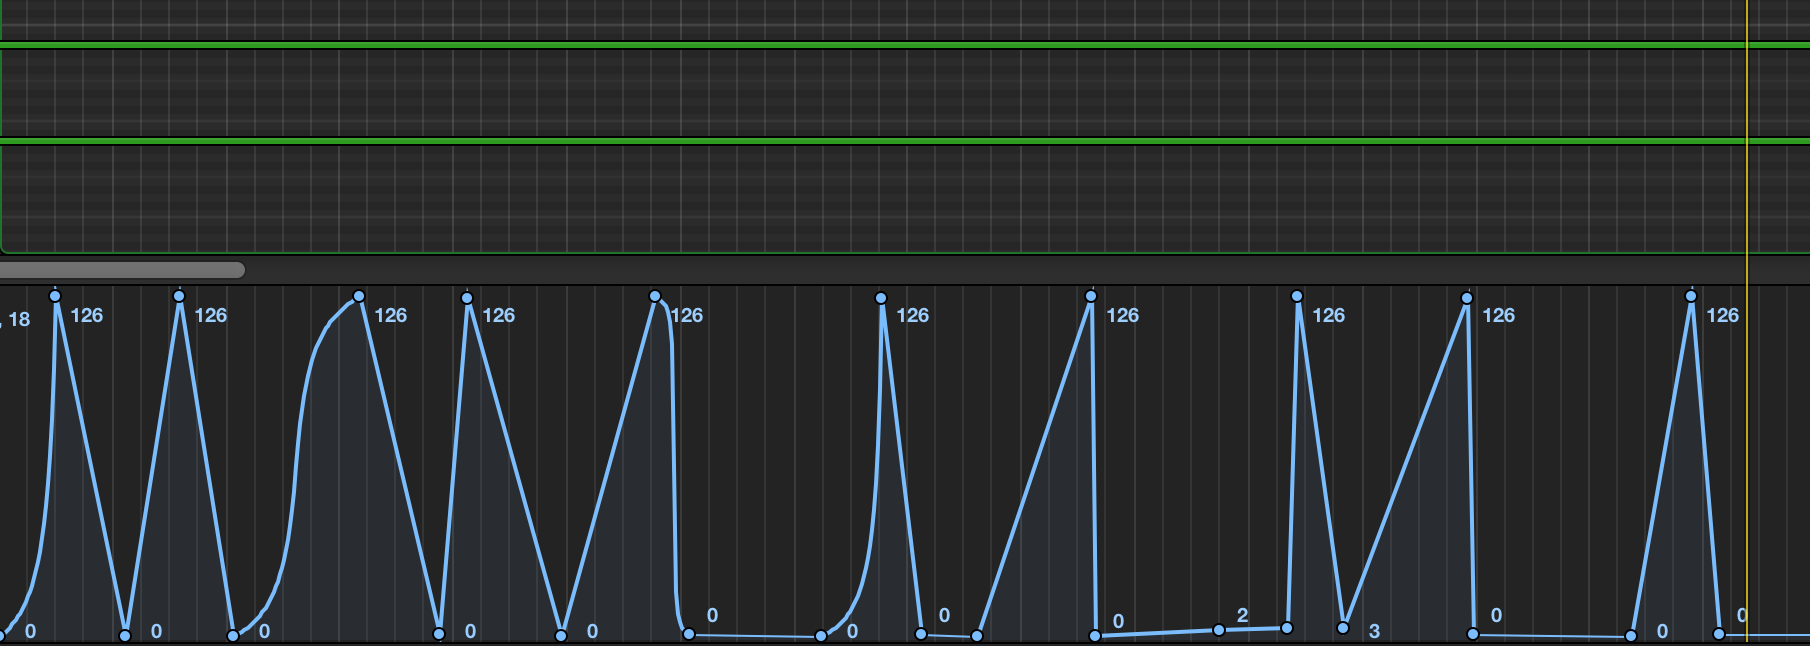Click the 0 point between the first two peaks

click(125, 635)
